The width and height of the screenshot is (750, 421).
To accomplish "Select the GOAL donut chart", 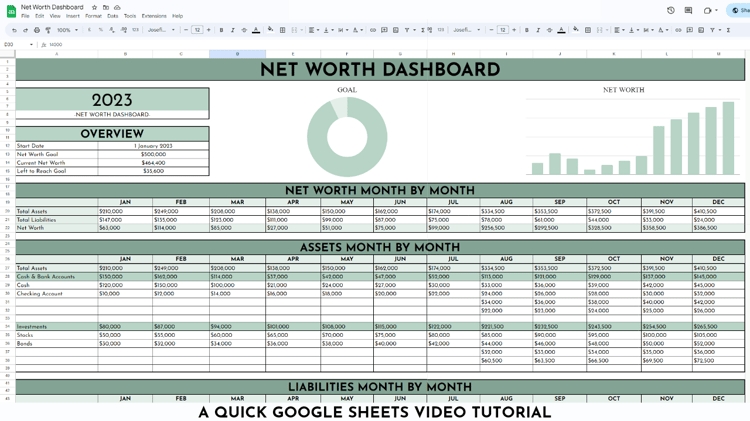I will coord(347,137).
